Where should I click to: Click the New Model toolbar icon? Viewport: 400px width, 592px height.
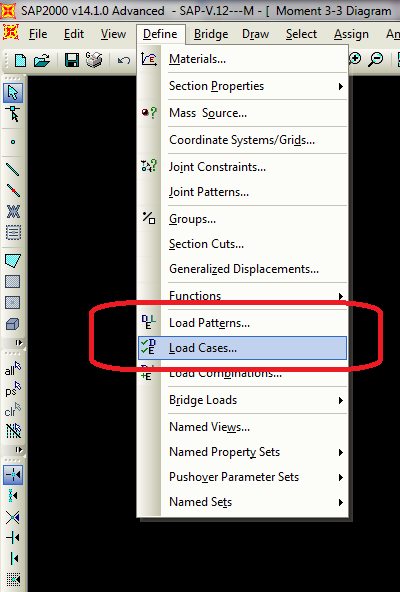tap(20, 60)
